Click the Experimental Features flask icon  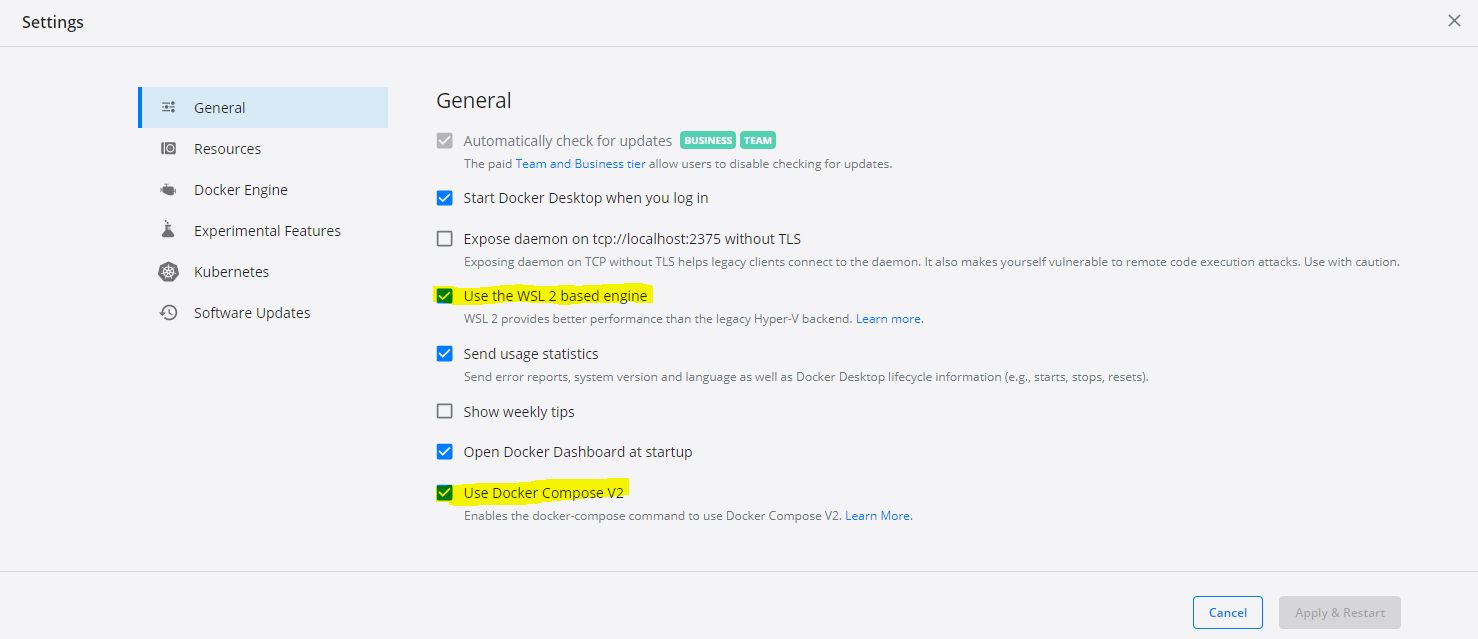click(x=168, y=230)
